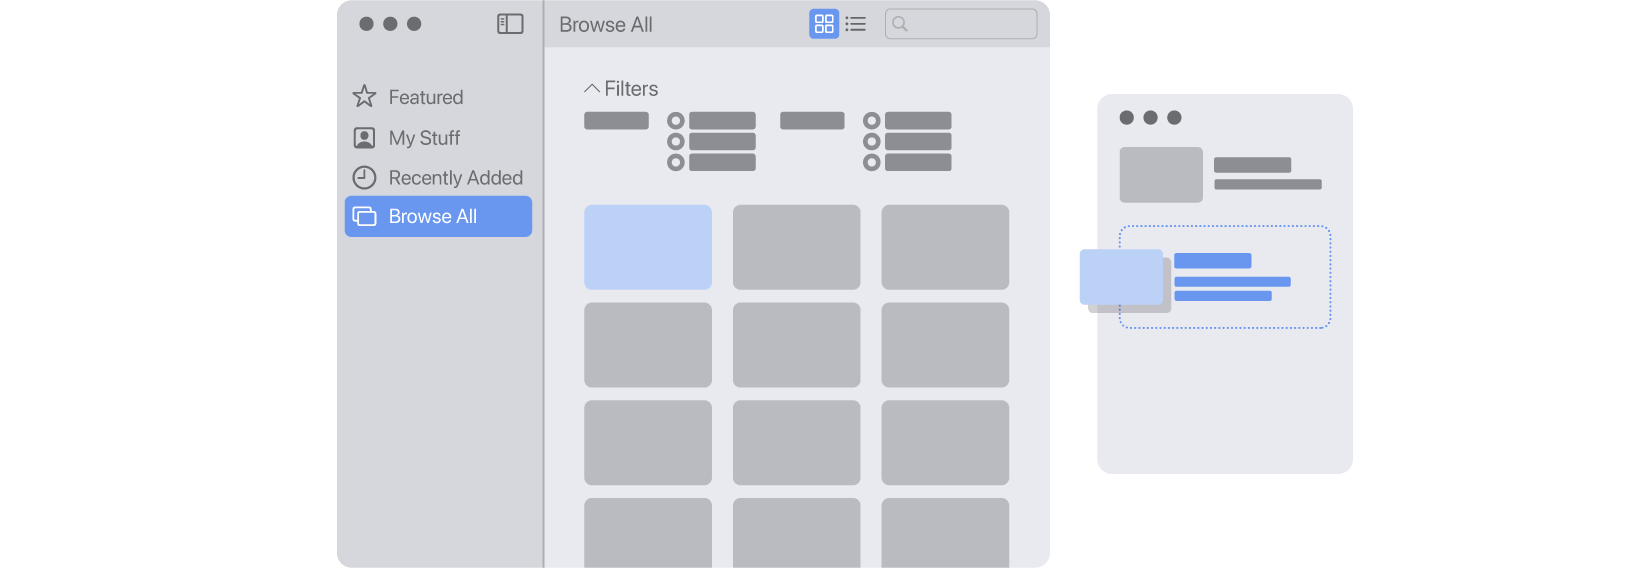The height and width of the screenshot is (568, 1632).
Task: Click the gray thumbnail in small window
Action: tap(1161, 175)
